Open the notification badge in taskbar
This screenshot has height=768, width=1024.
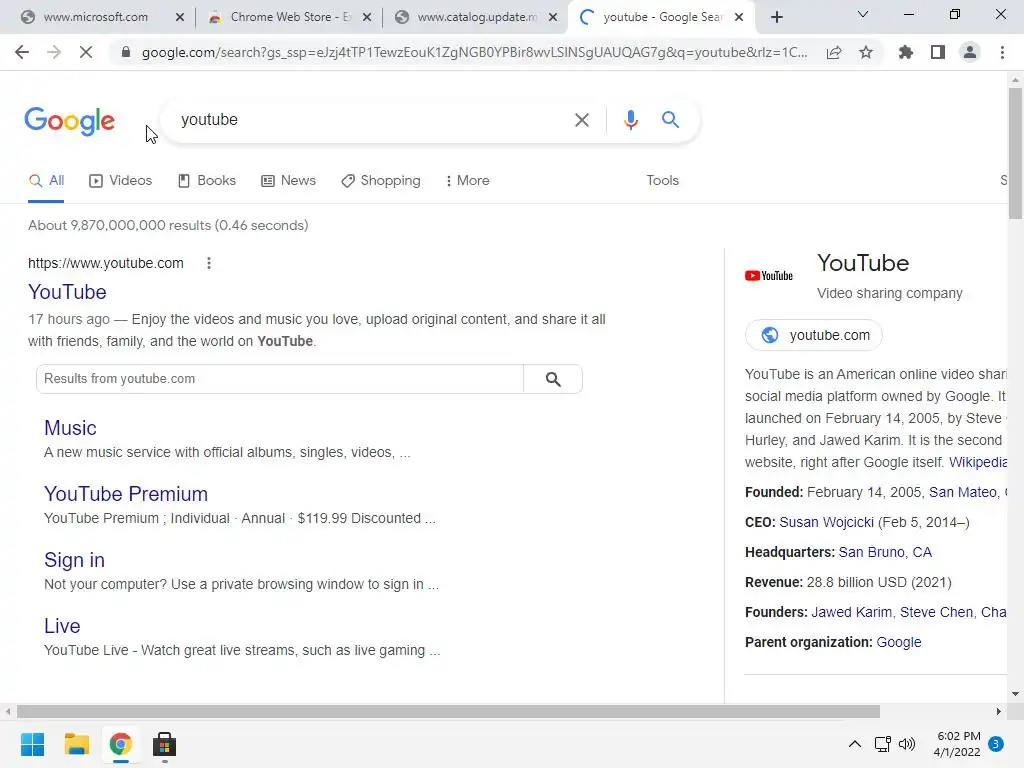pos(996,744)
